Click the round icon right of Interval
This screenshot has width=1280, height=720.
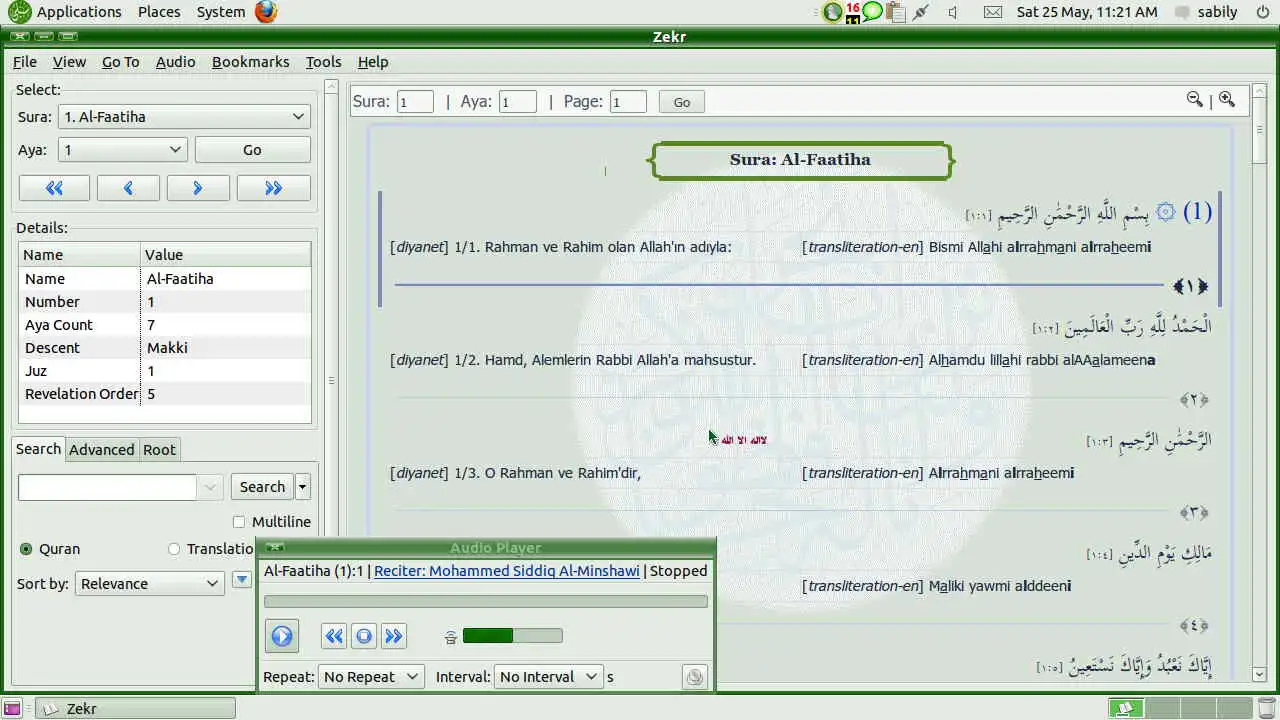[695, 677]
